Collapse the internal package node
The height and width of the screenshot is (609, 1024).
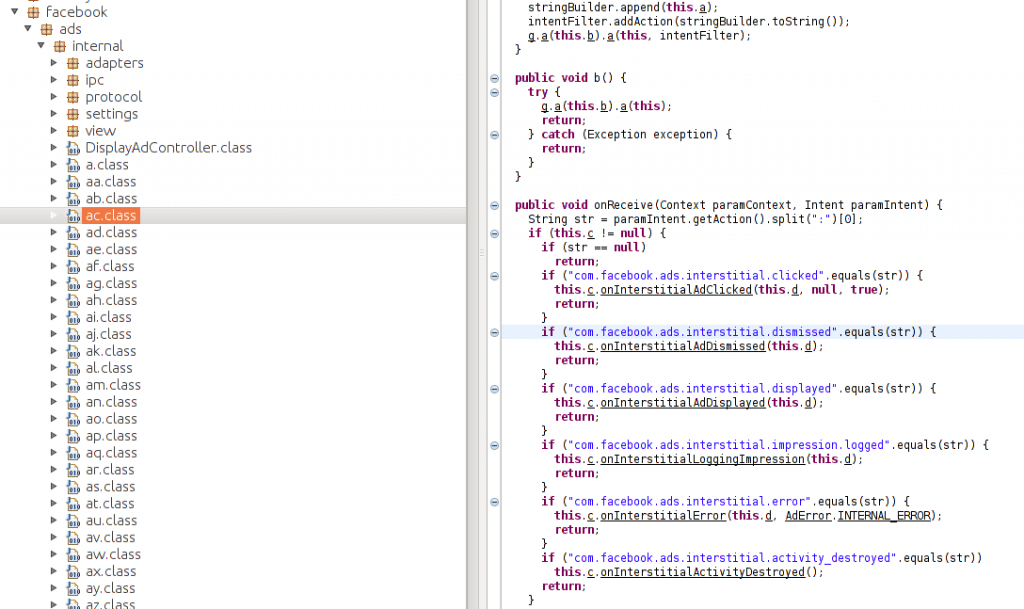41,45
